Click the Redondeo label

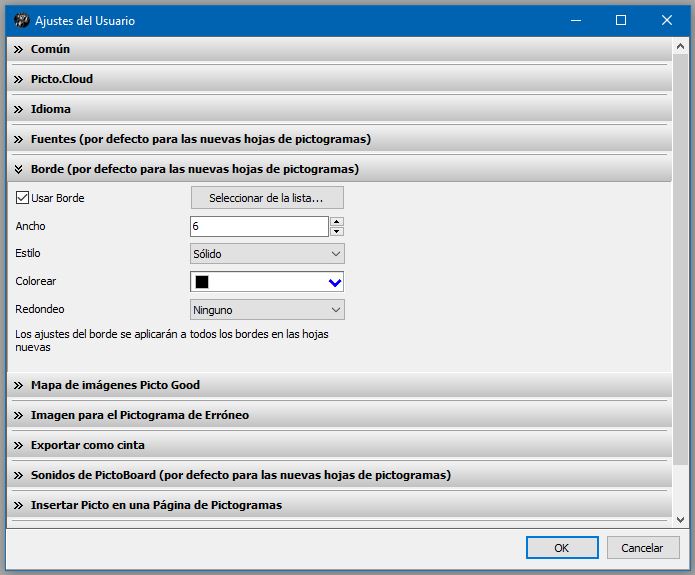pos(40,309)
